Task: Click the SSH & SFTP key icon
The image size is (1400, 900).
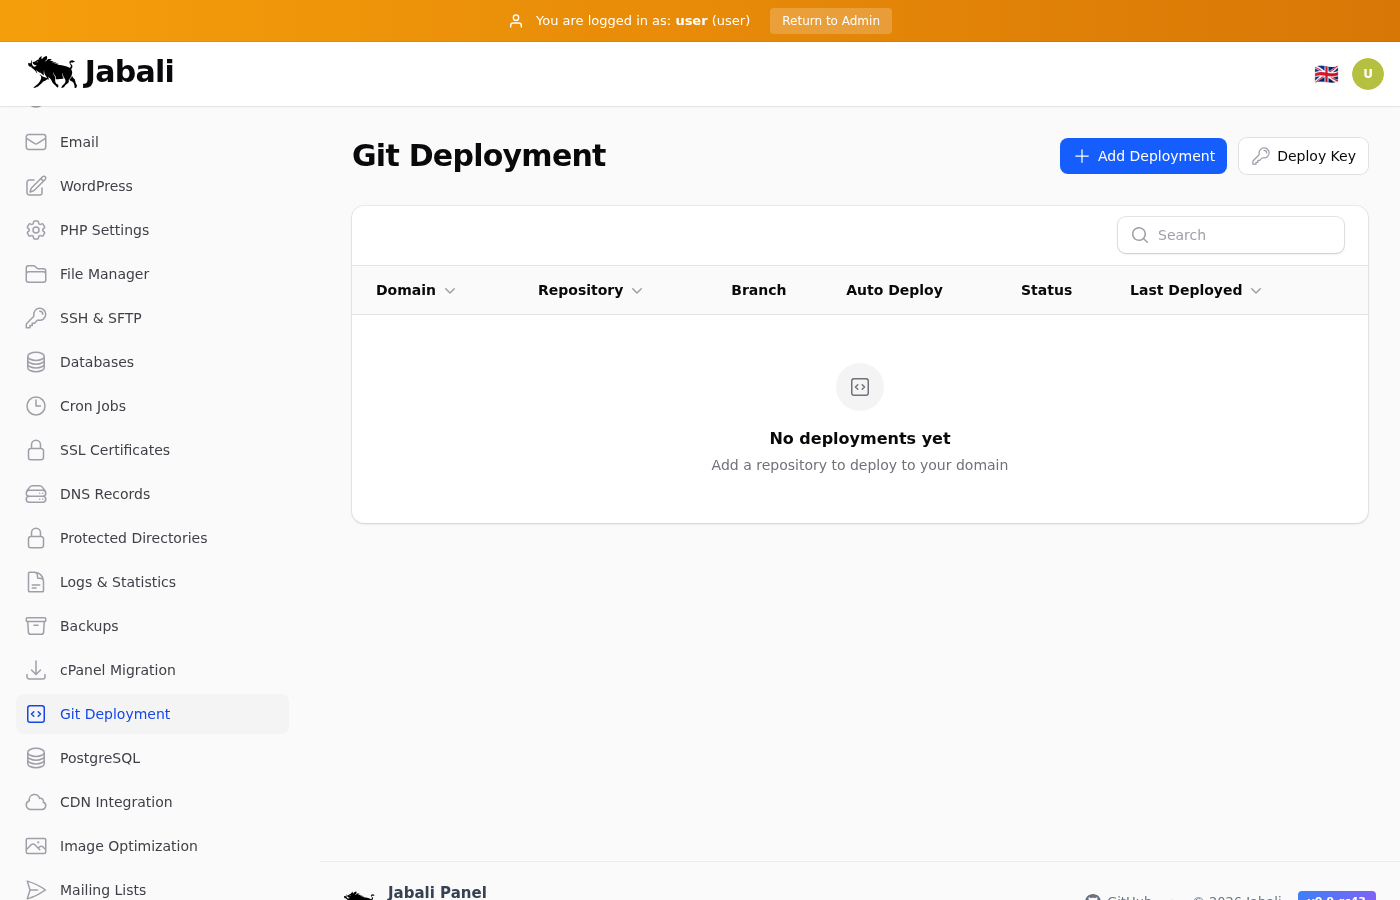Action: coord(36,318)
